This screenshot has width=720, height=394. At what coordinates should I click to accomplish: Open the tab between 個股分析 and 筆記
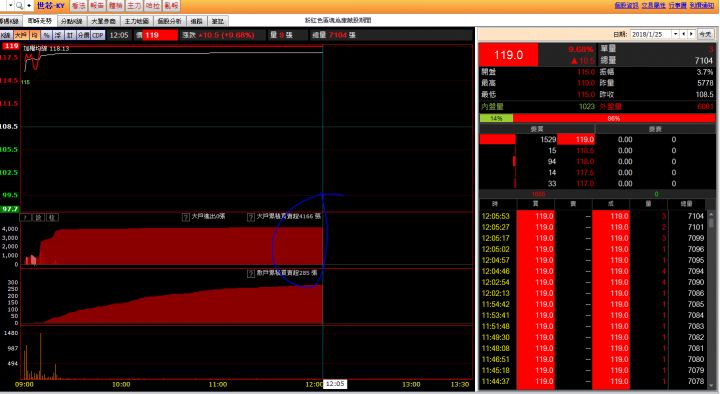[x=197, y=21]
